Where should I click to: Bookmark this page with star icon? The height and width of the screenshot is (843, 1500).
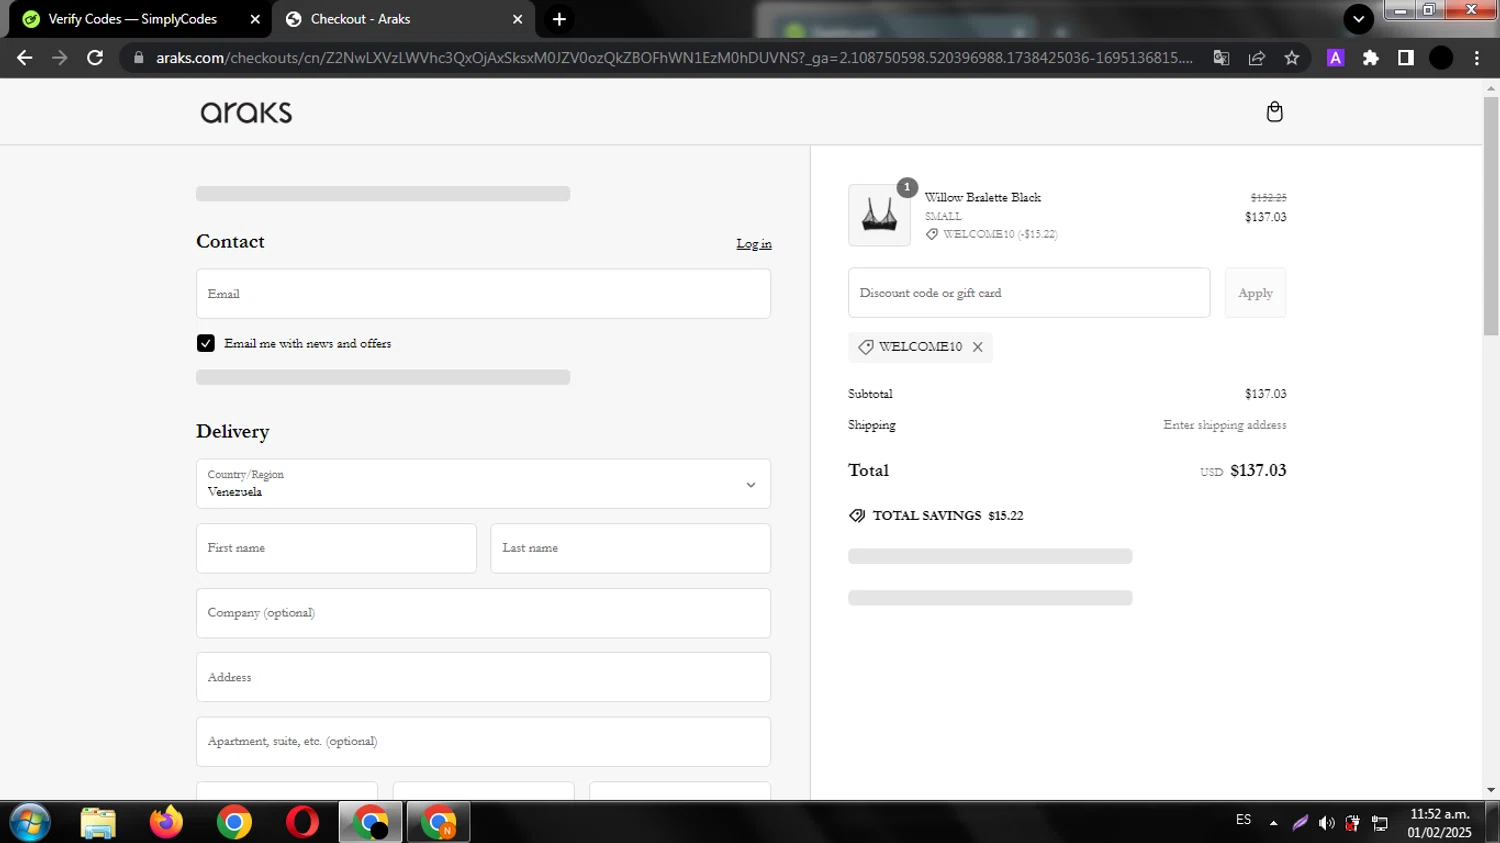[x=1292, y=58]
